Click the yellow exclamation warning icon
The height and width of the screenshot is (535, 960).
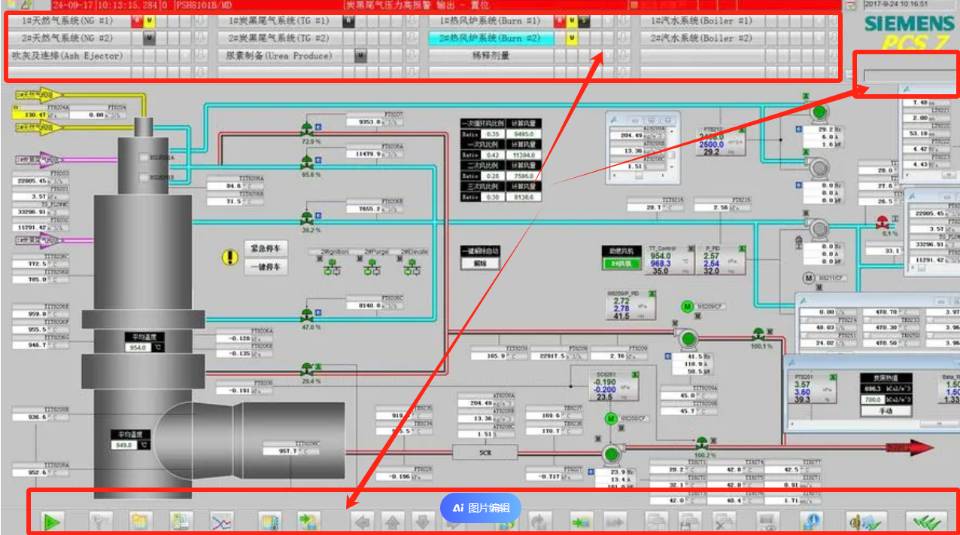(x=230, y=257)
